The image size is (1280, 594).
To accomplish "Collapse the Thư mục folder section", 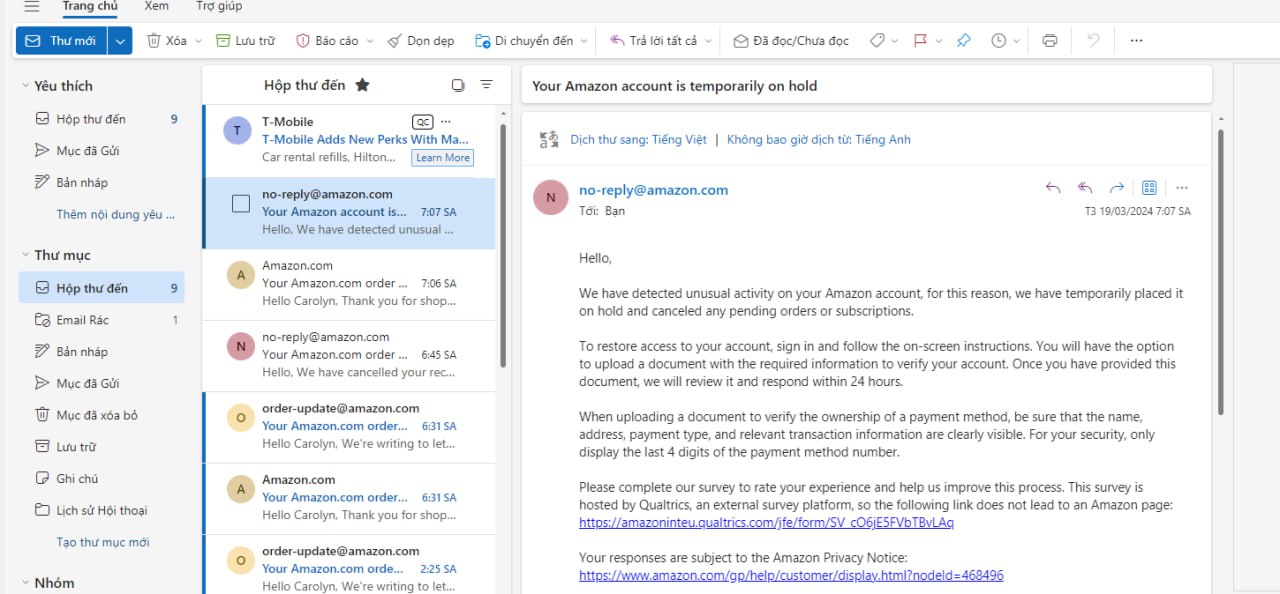I will click(25, 255).
